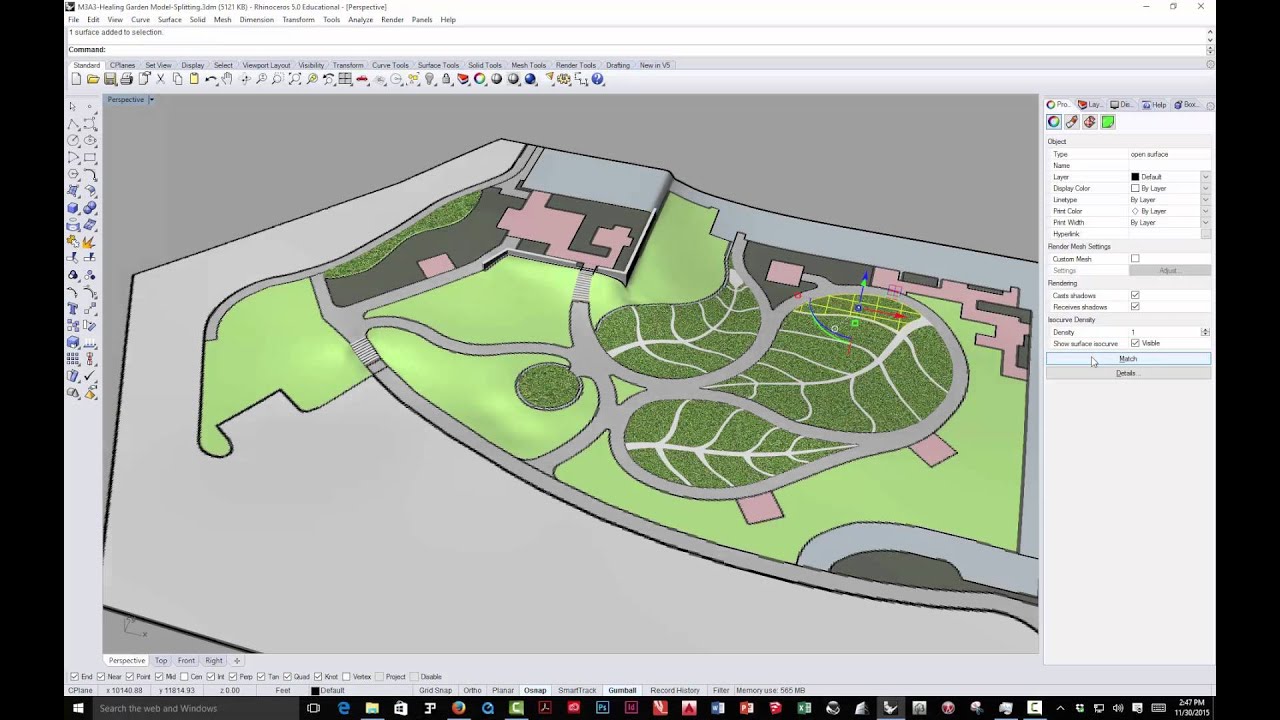1280x720 pixels.
Task: Enable the Vertex osnap checkbox
Action: tap(346, 677)
